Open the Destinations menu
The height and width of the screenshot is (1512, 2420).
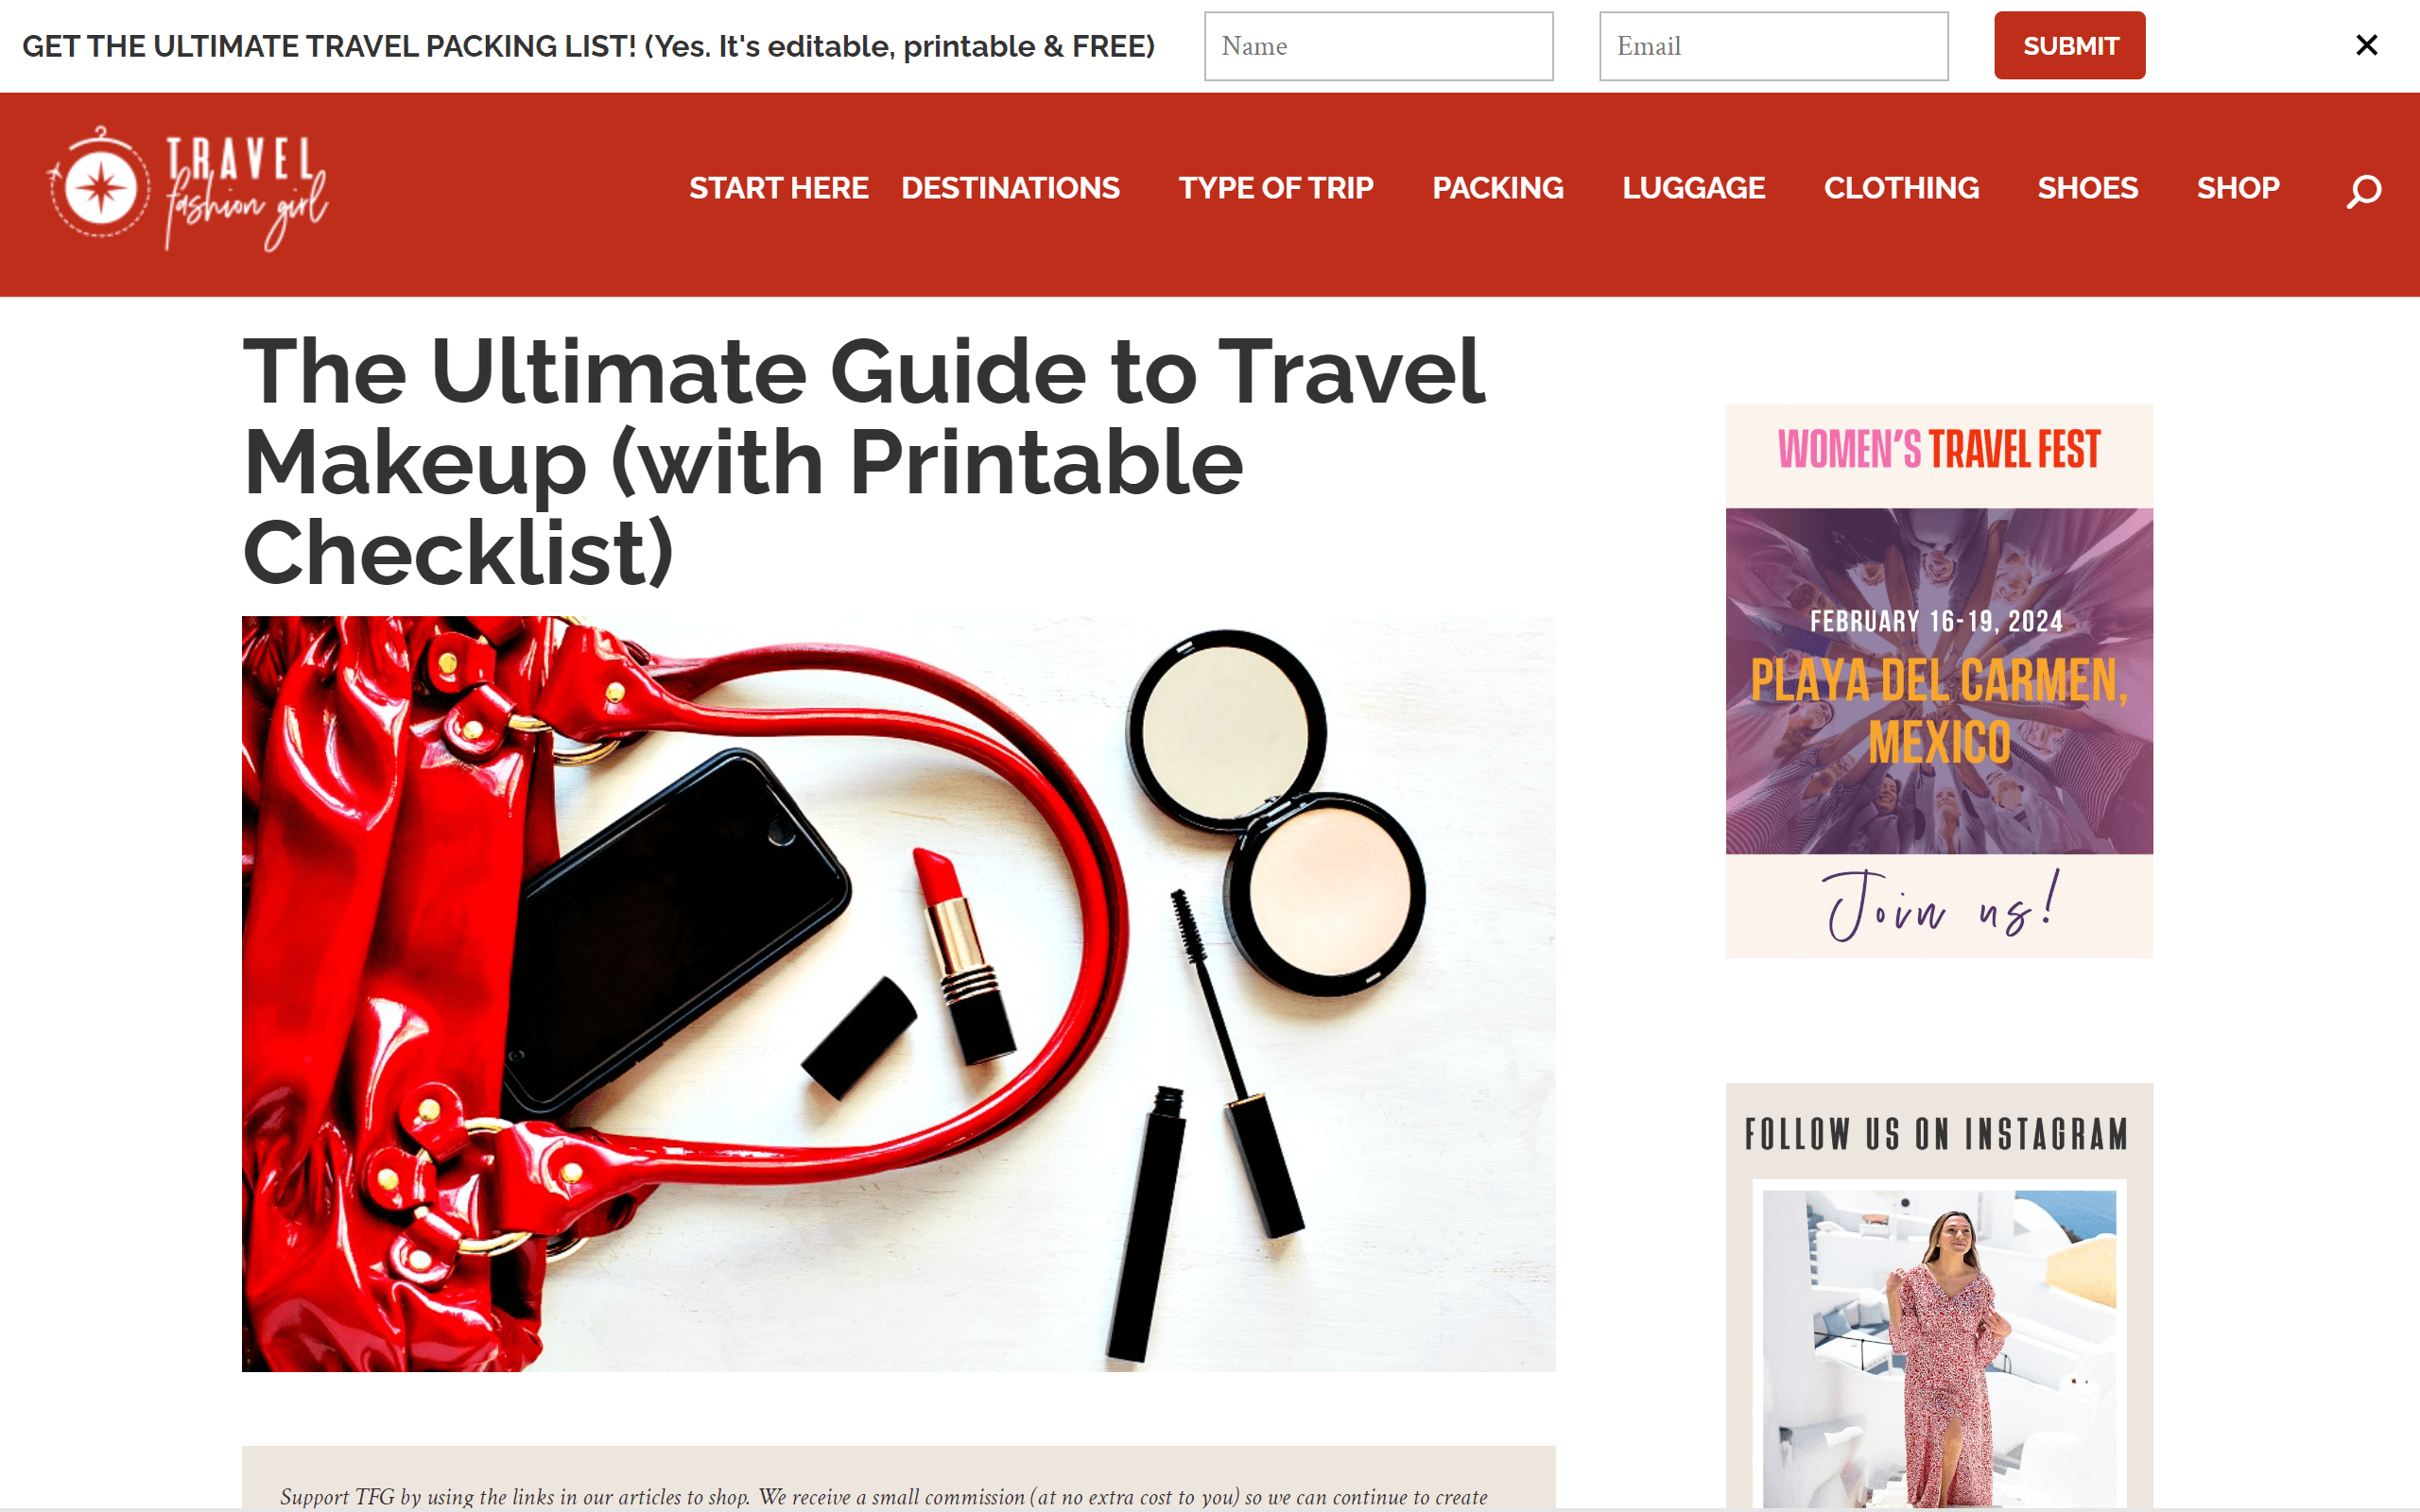1010,188
